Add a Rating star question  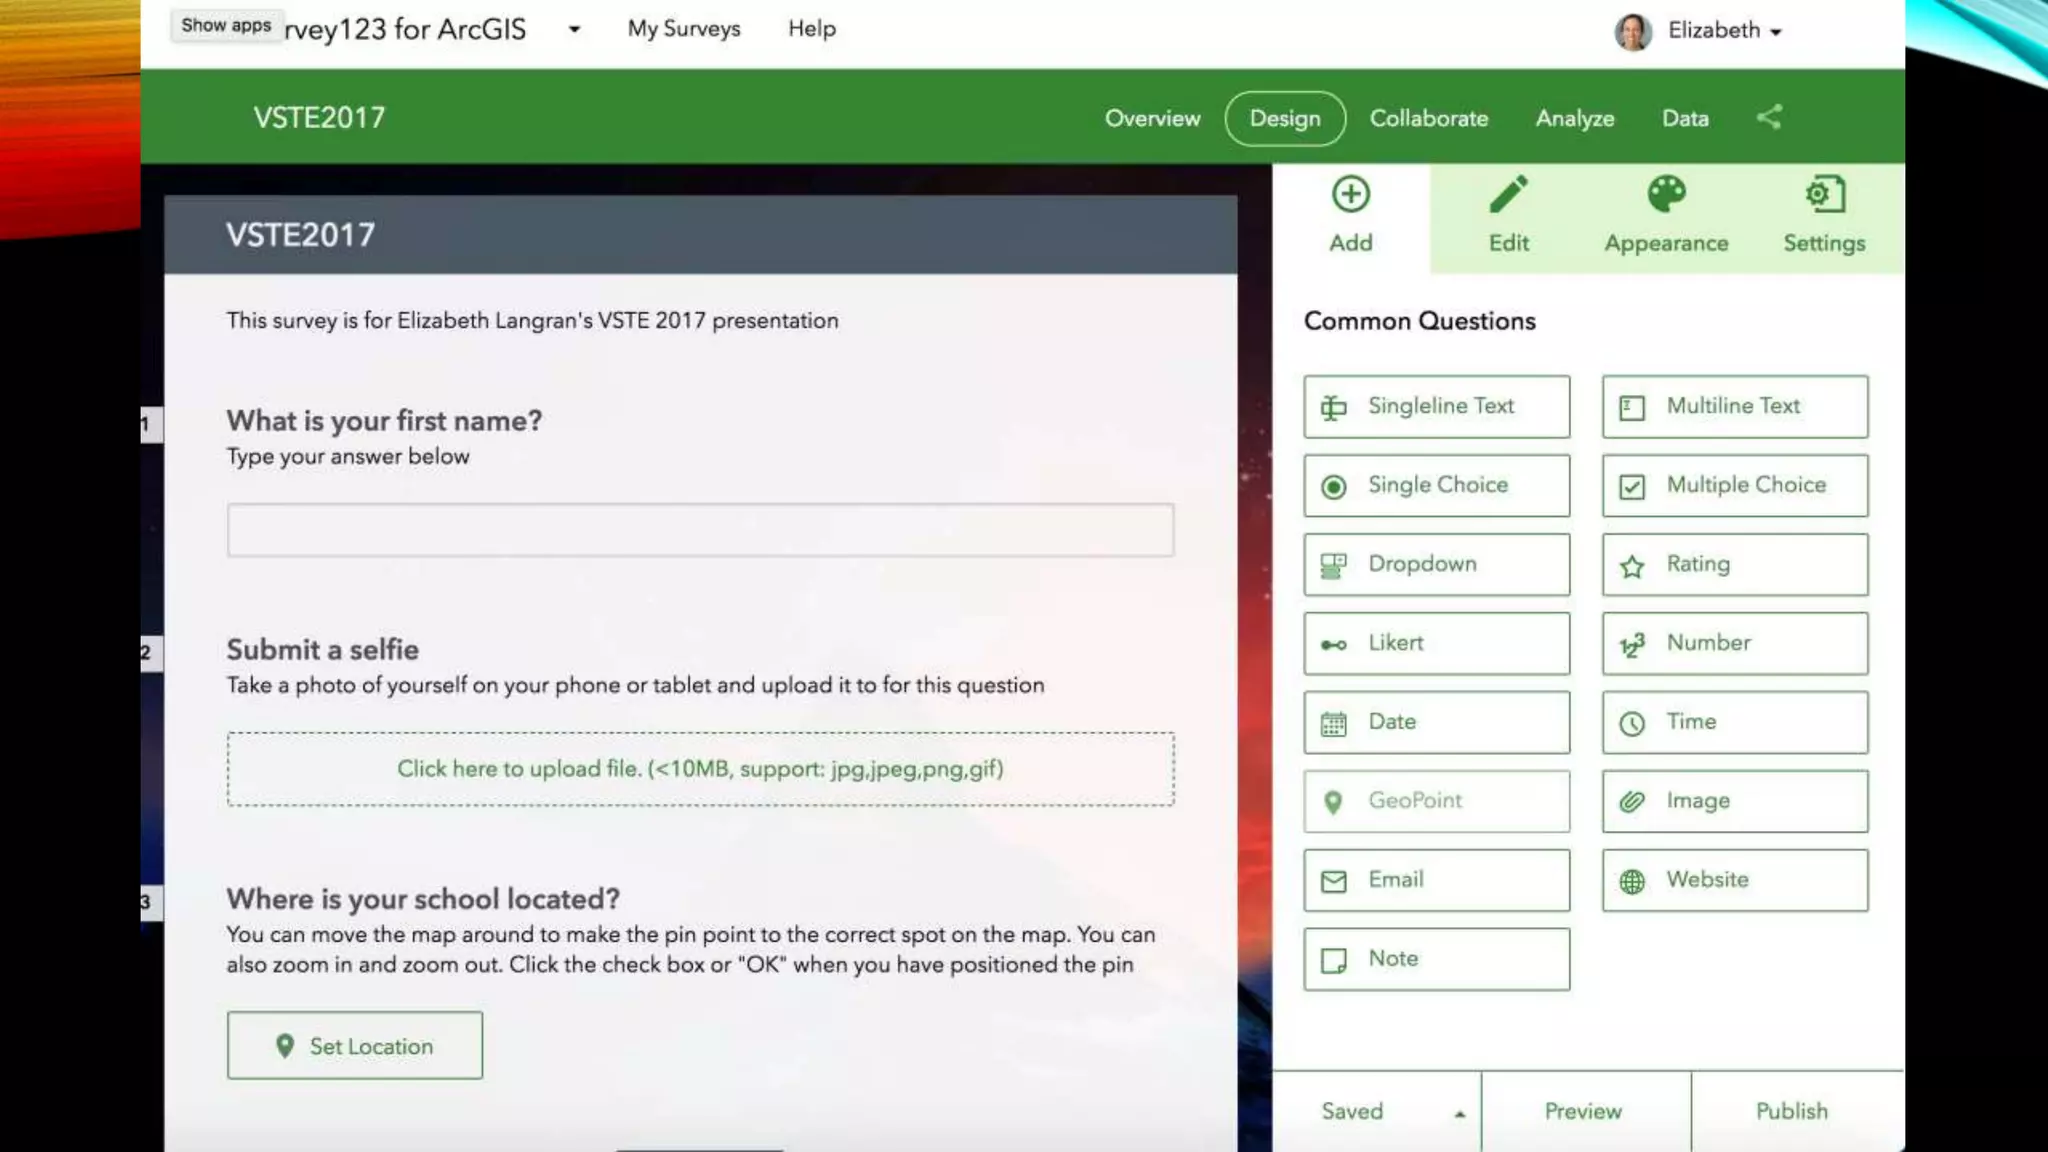click(x=1734, y=564)
